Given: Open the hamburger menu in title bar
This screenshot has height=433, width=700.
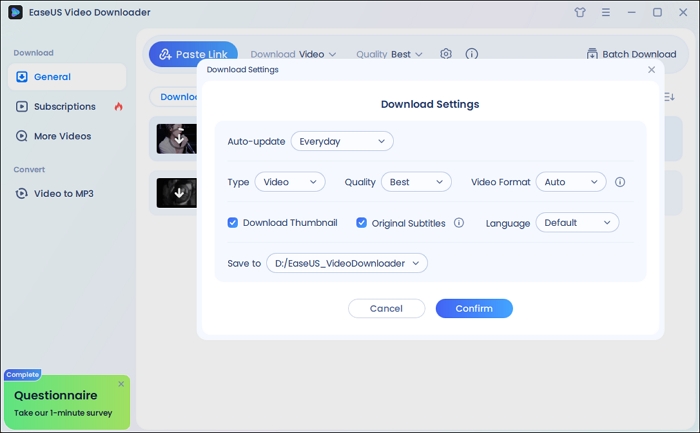Looking at the screenshot, I should pos(606,12).
